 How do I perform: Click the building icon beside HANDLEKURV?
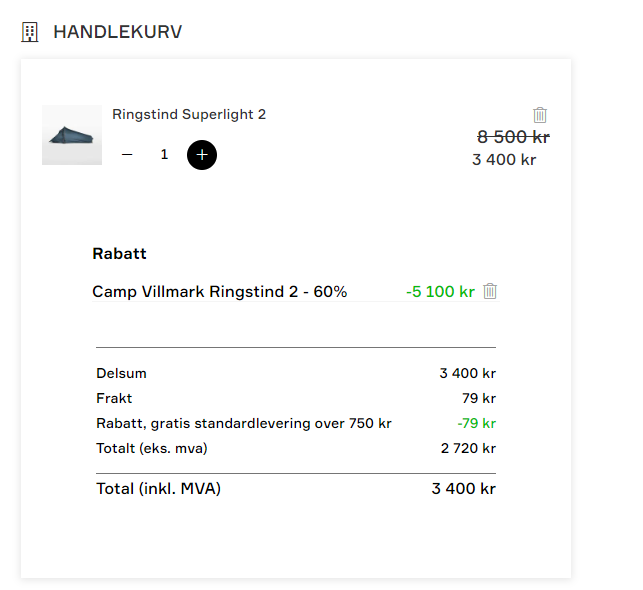click(30, 32)
